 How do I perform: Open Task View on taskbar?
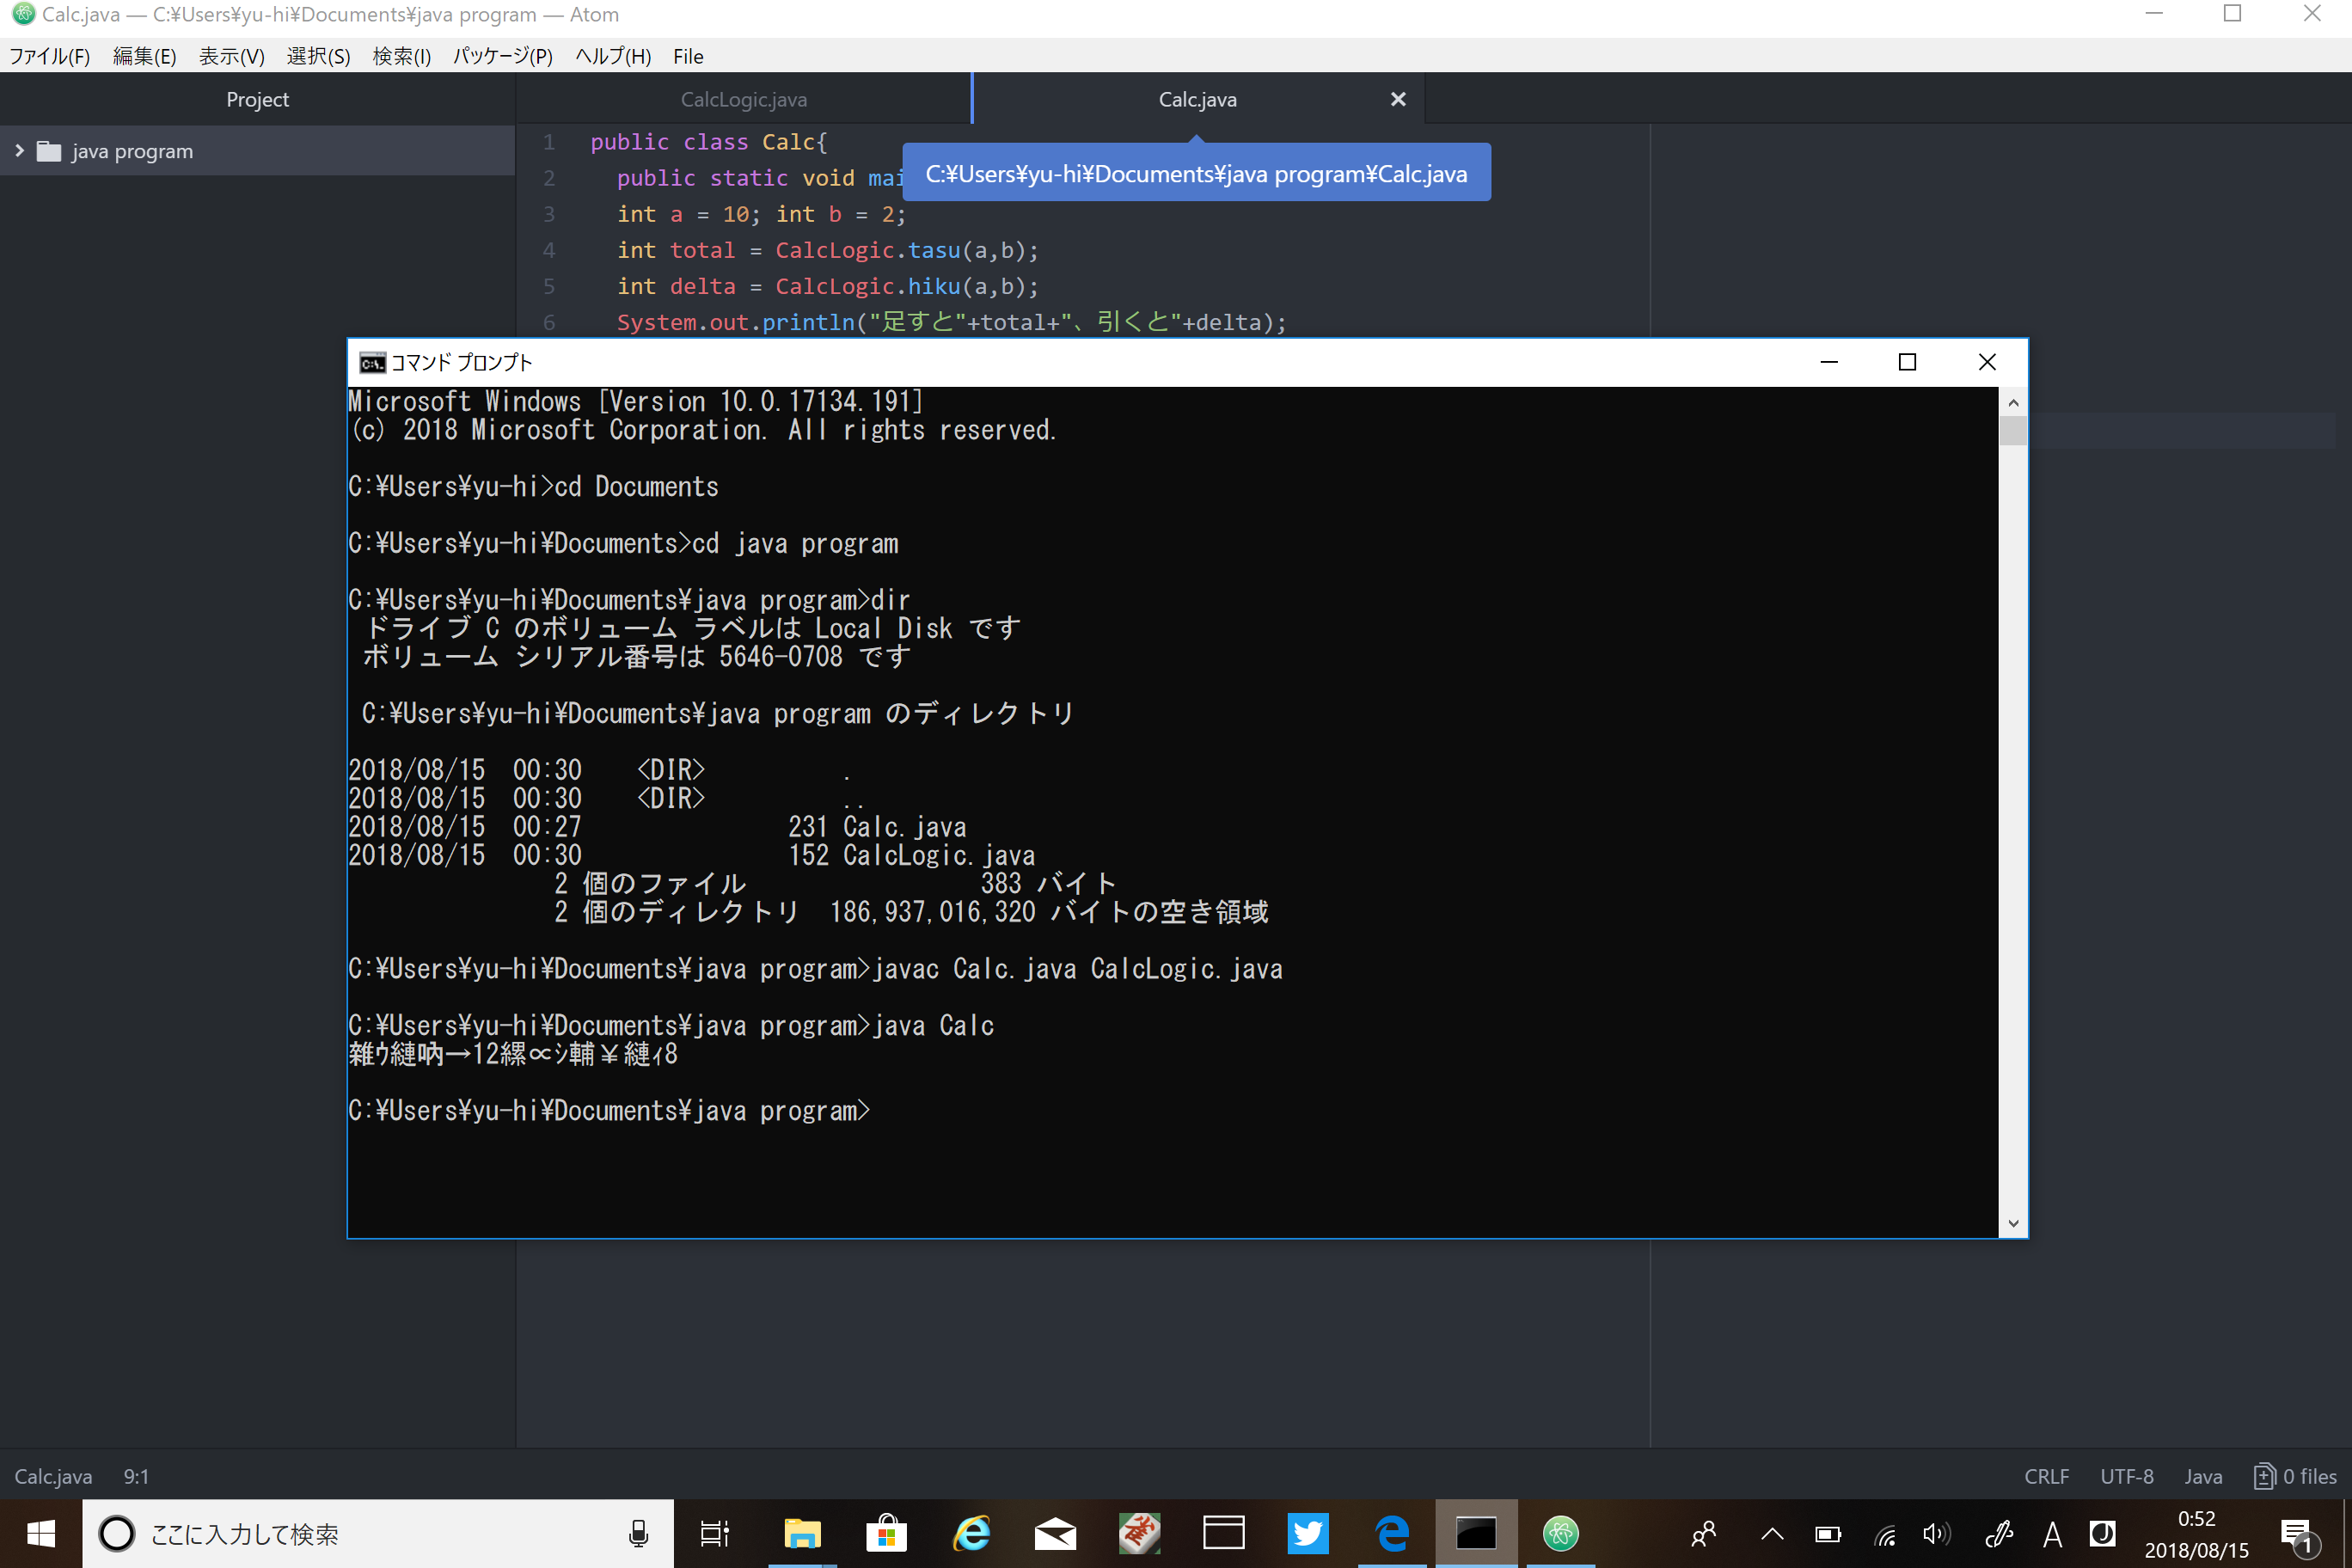(x=714, y=1533)
